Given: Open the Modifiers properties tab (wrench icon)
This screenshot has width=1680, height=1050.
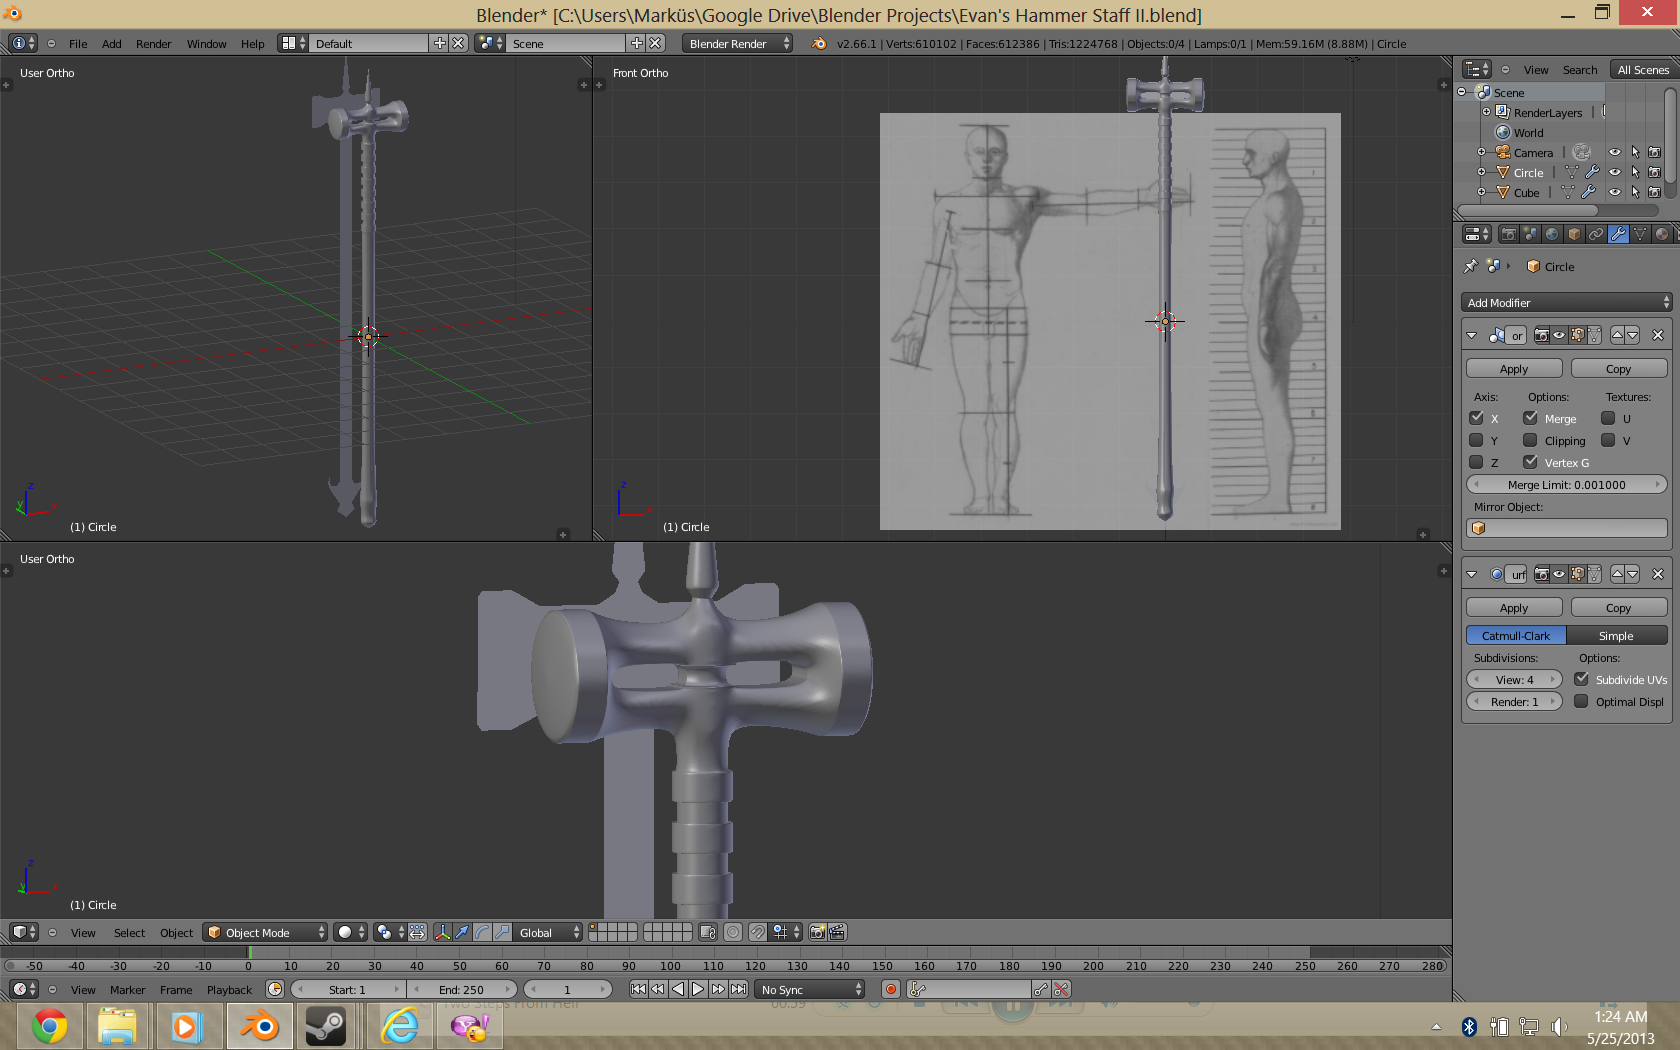Looking at the screenshot, I should [1618, 234].
